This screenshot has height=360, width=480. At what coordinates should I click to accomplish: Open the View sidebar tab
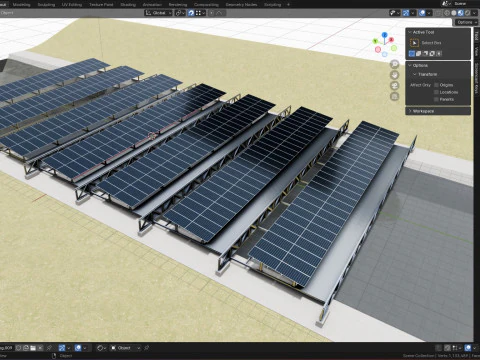[x=476, y=51]
